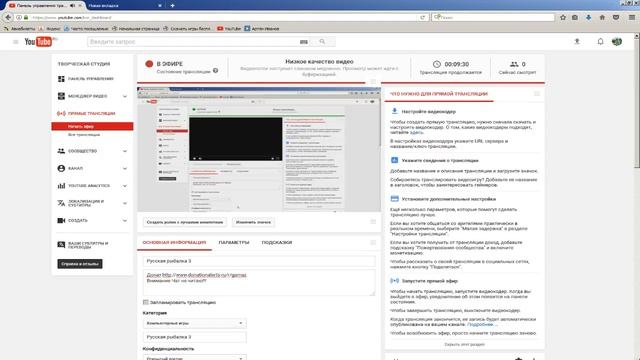Viewport: 640px width, 360px height.
Task: Click the Справка и отзывы button
Action: tap(80, 264)
